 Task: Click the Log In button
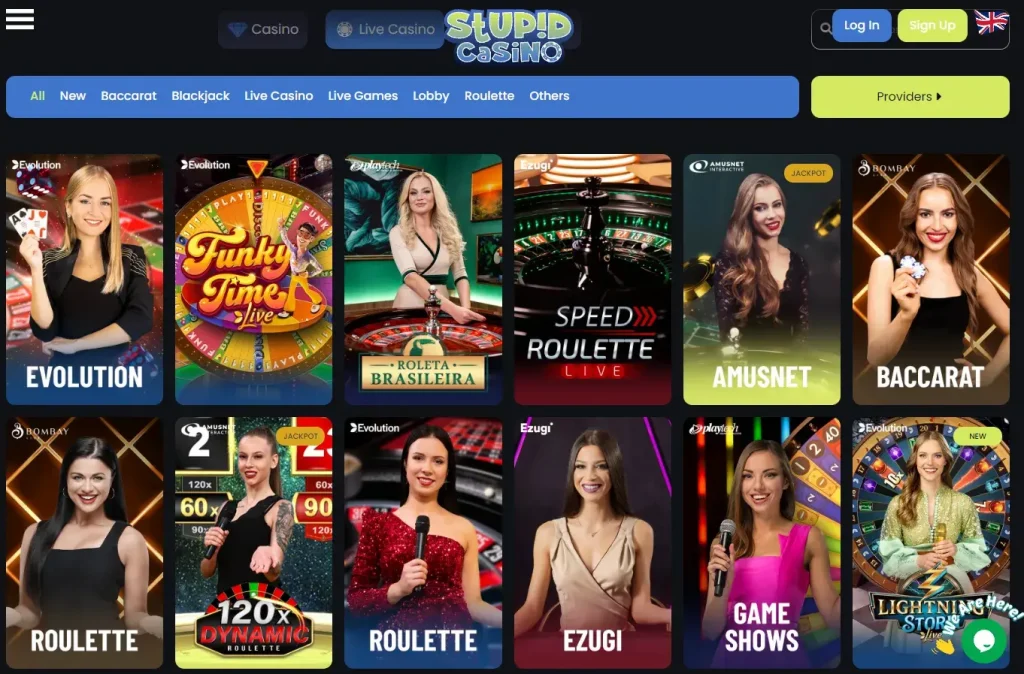click(x=861, y=25)
